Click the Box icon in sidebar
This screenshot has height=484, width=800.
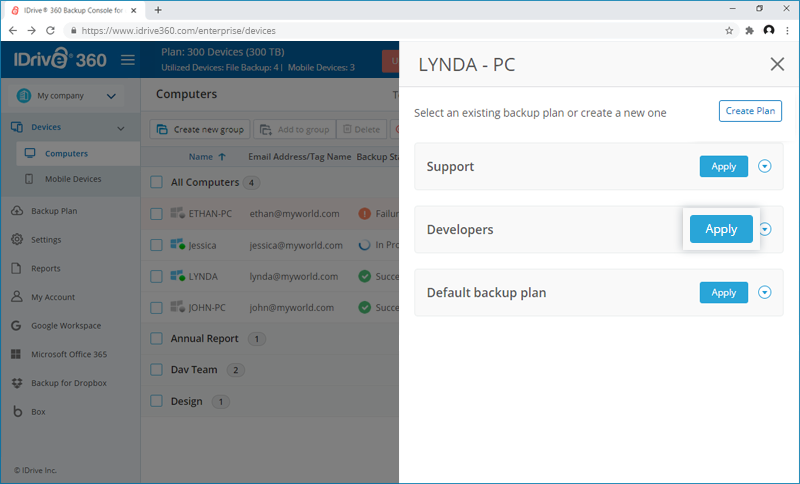click(17, 411)
